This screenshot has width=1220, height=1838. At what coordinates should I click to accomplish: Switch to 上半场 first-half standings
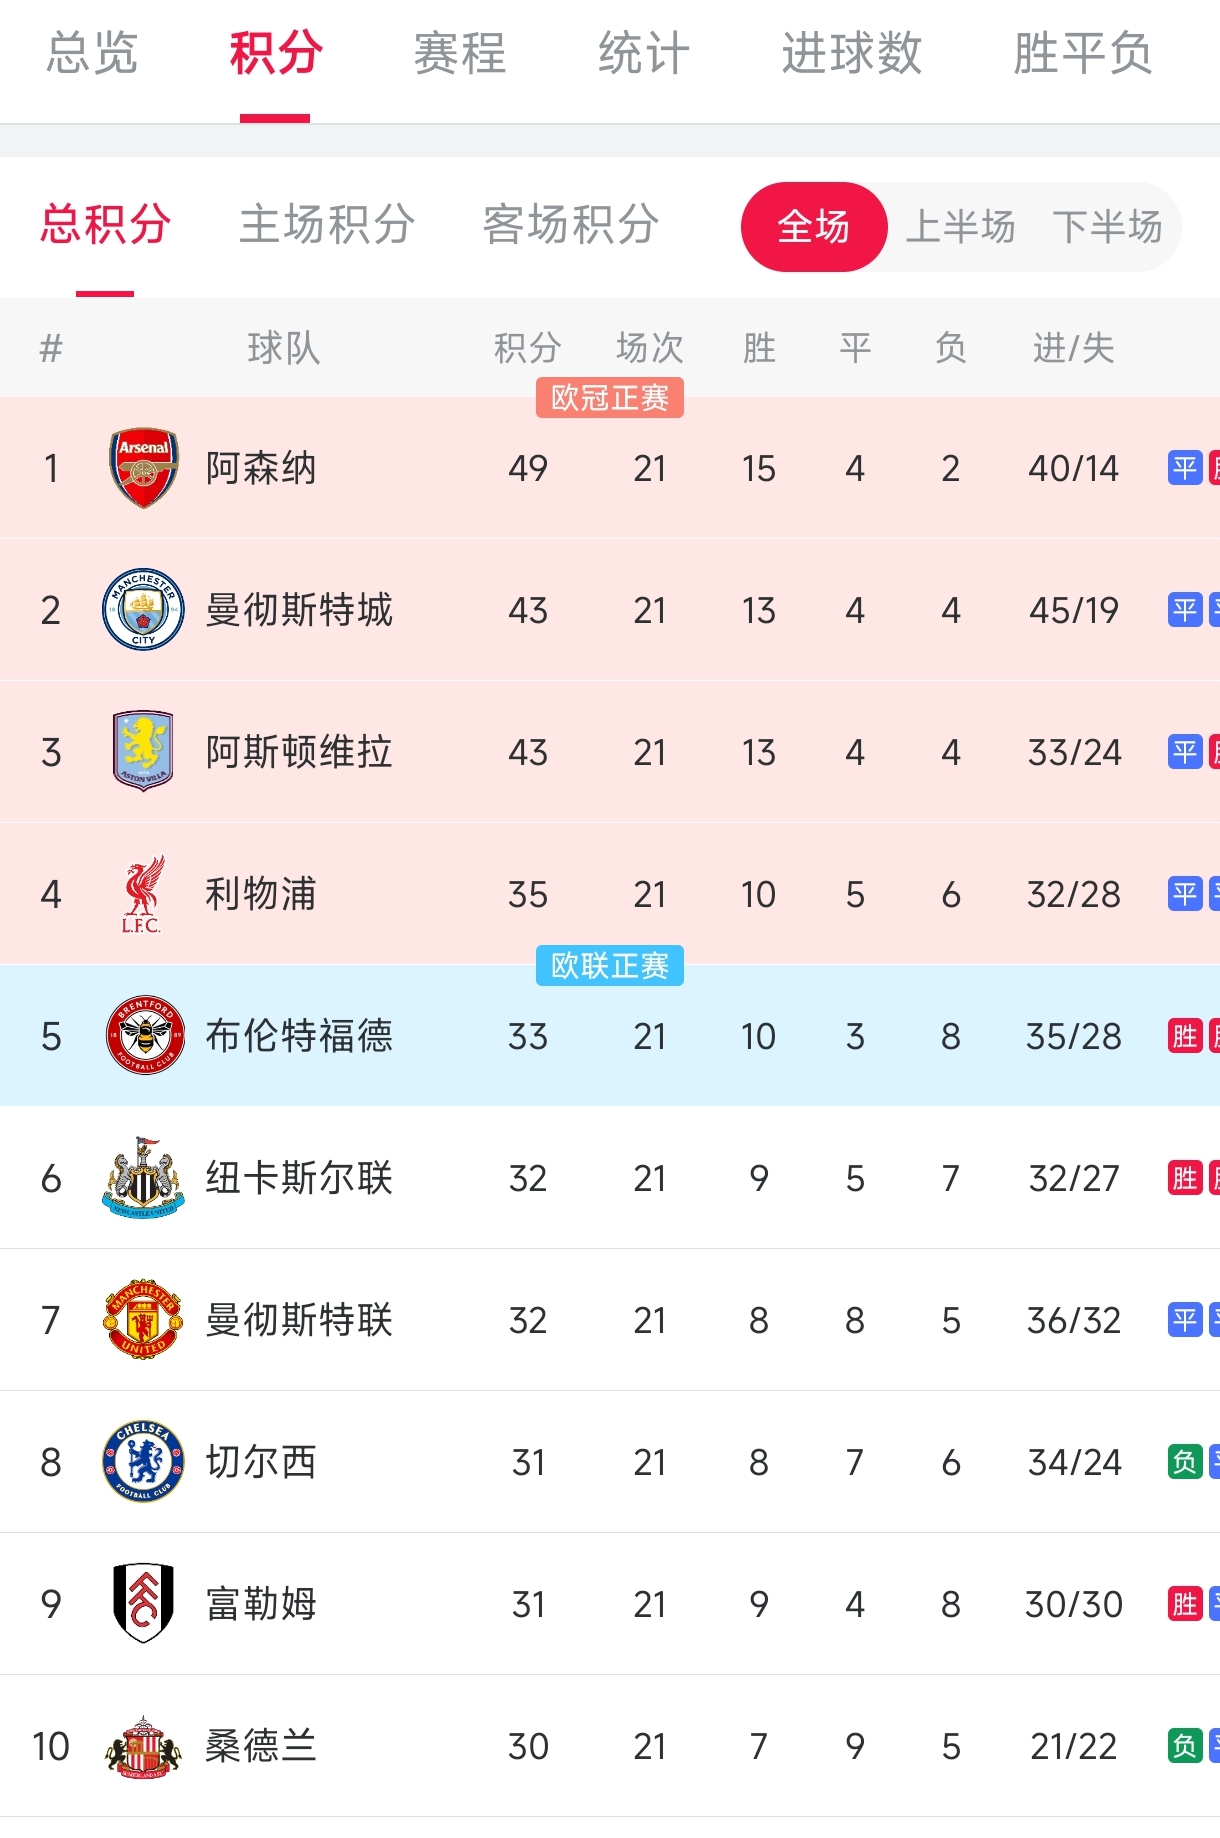pyautogui.click(x=960, y=227)
